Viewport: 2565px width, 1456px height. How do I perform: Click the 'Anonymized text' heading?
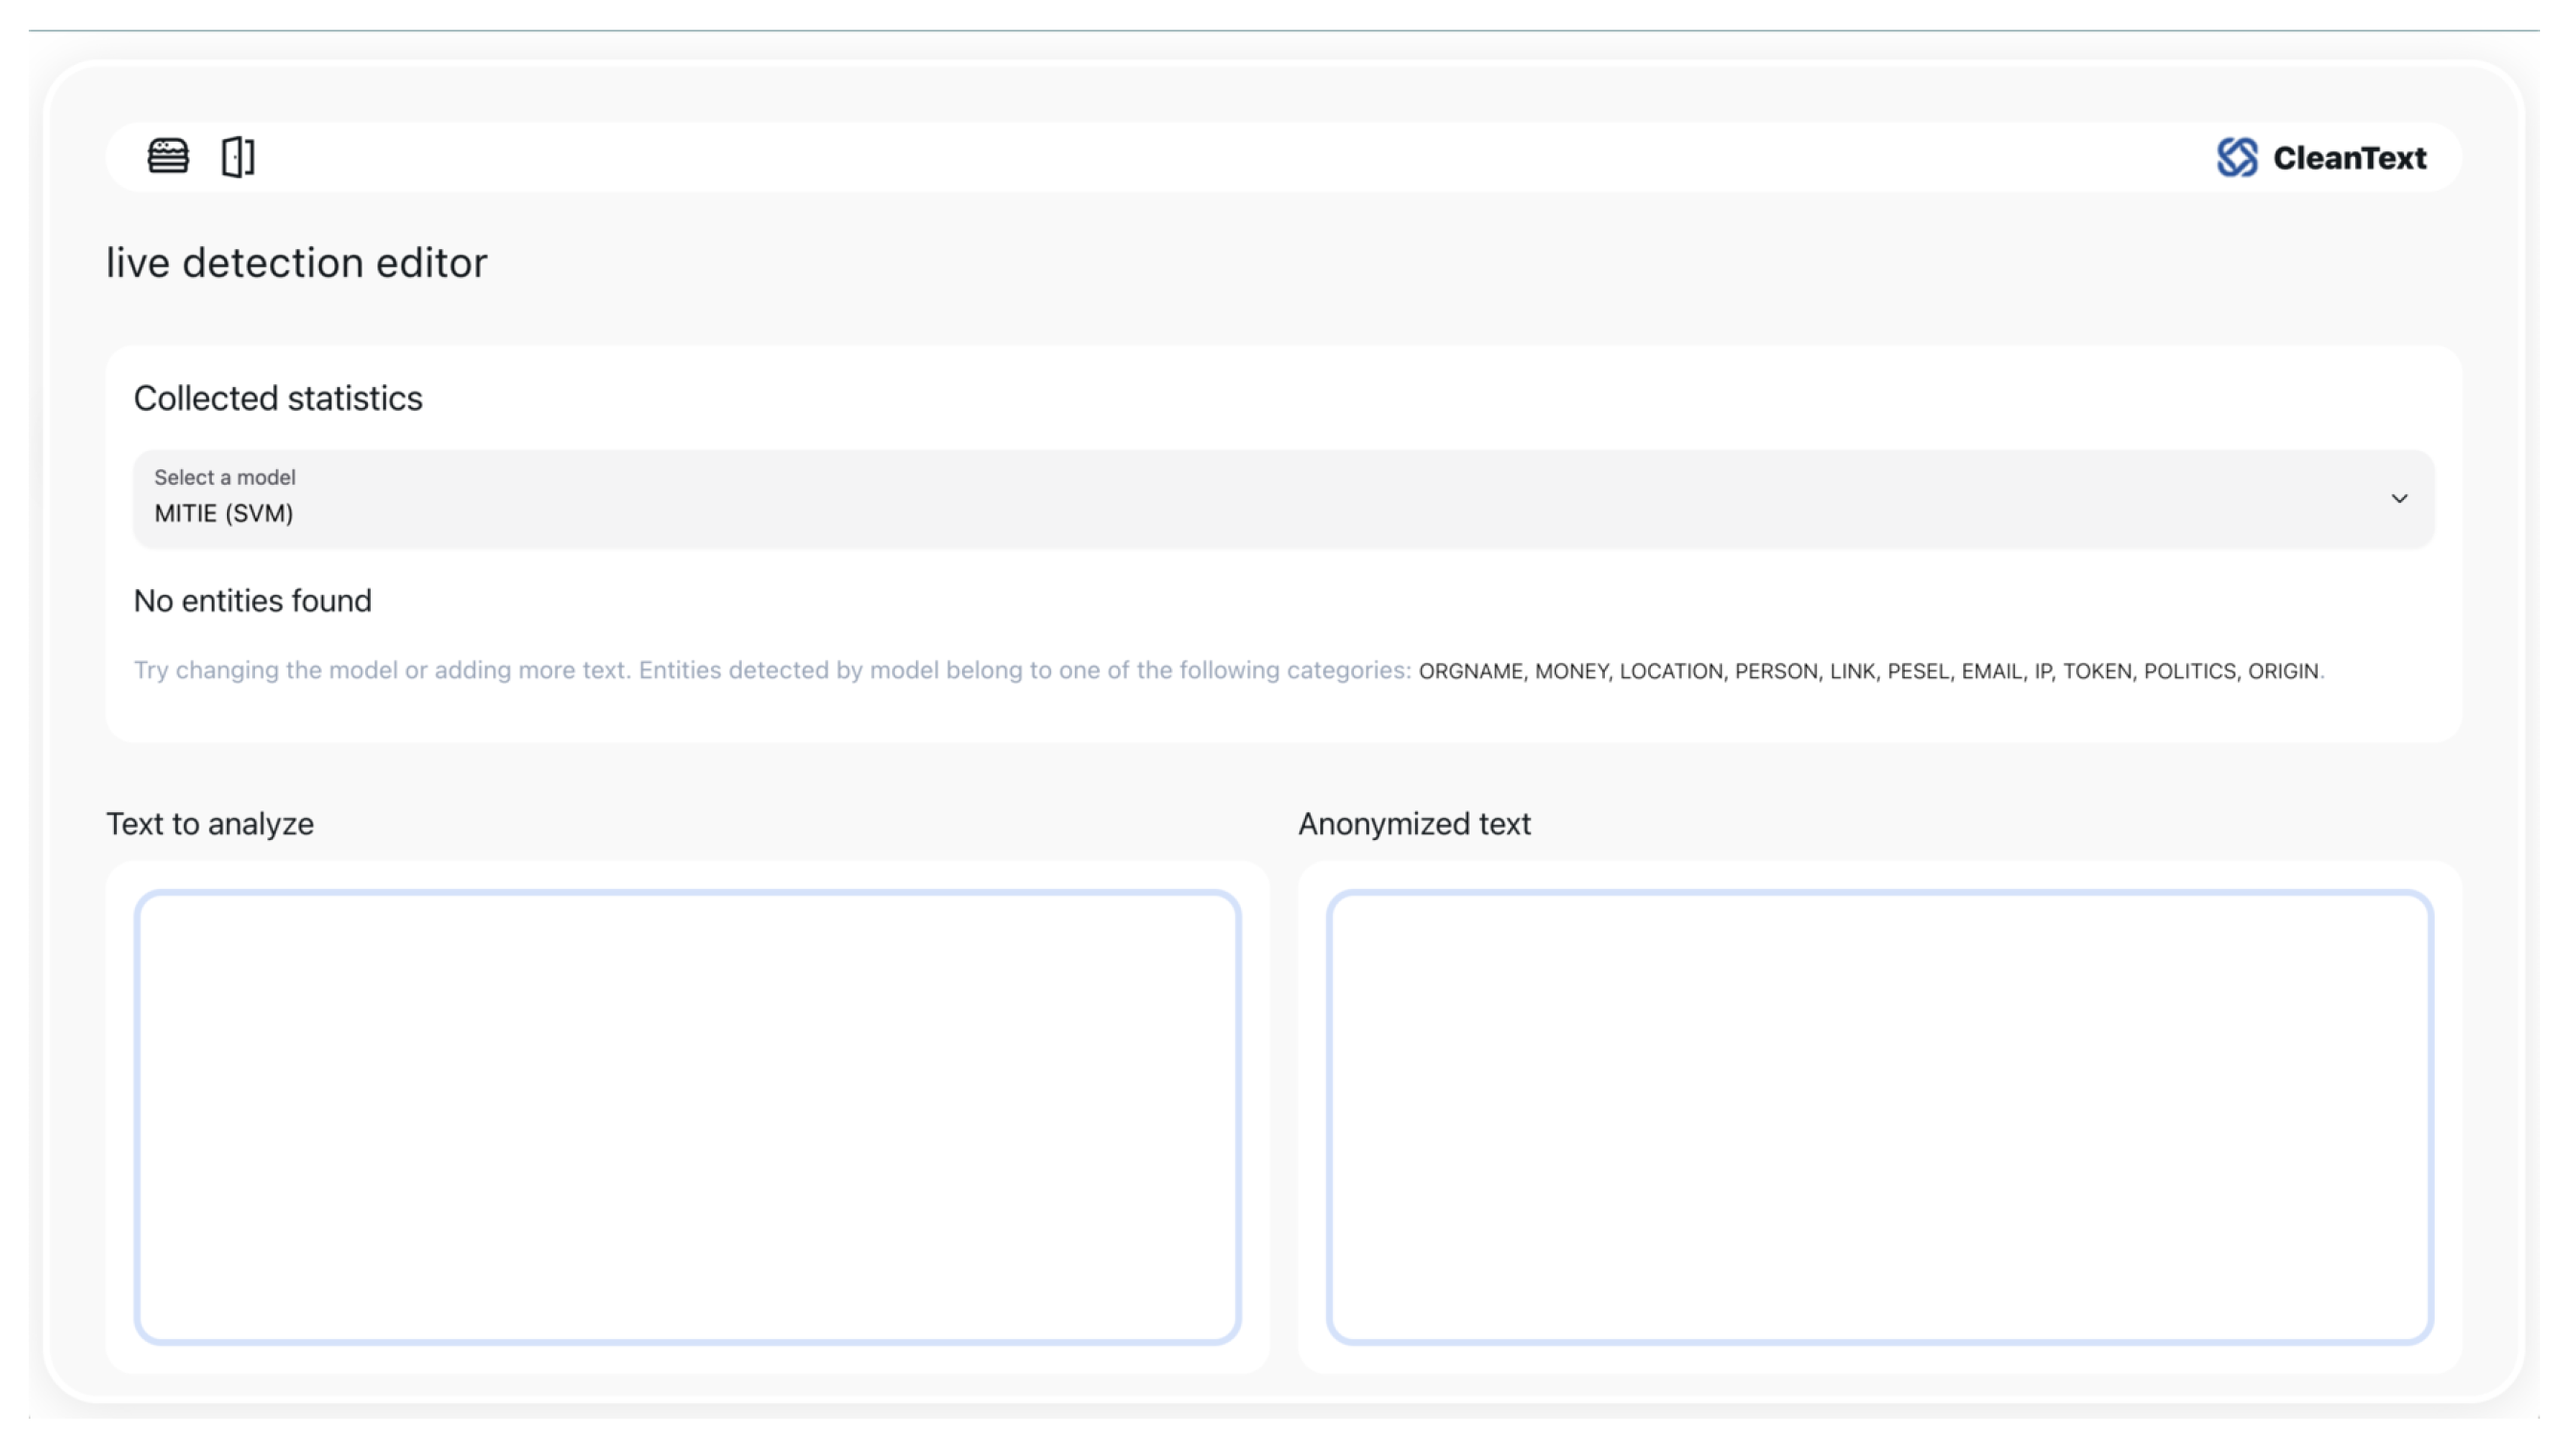point(1414,824)
